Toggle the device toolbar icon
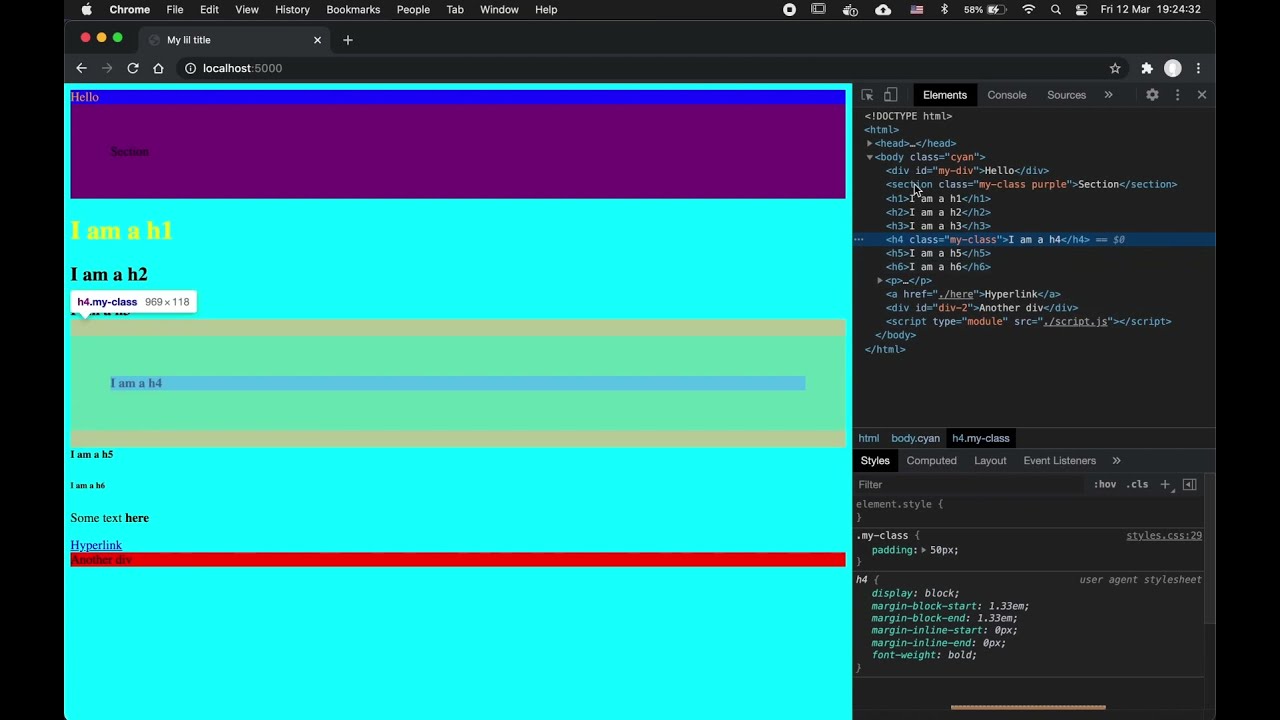This screenshot has height=720, width=1280. coord(890,95)
